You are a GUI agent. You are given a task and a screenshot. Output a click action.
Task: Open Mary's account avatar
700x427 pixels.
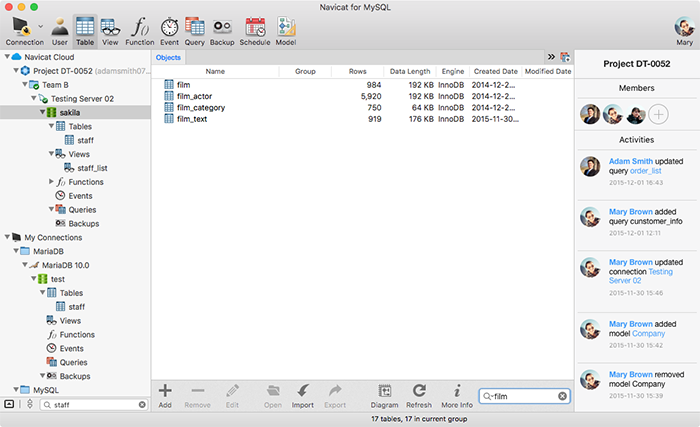click(684, 27)
